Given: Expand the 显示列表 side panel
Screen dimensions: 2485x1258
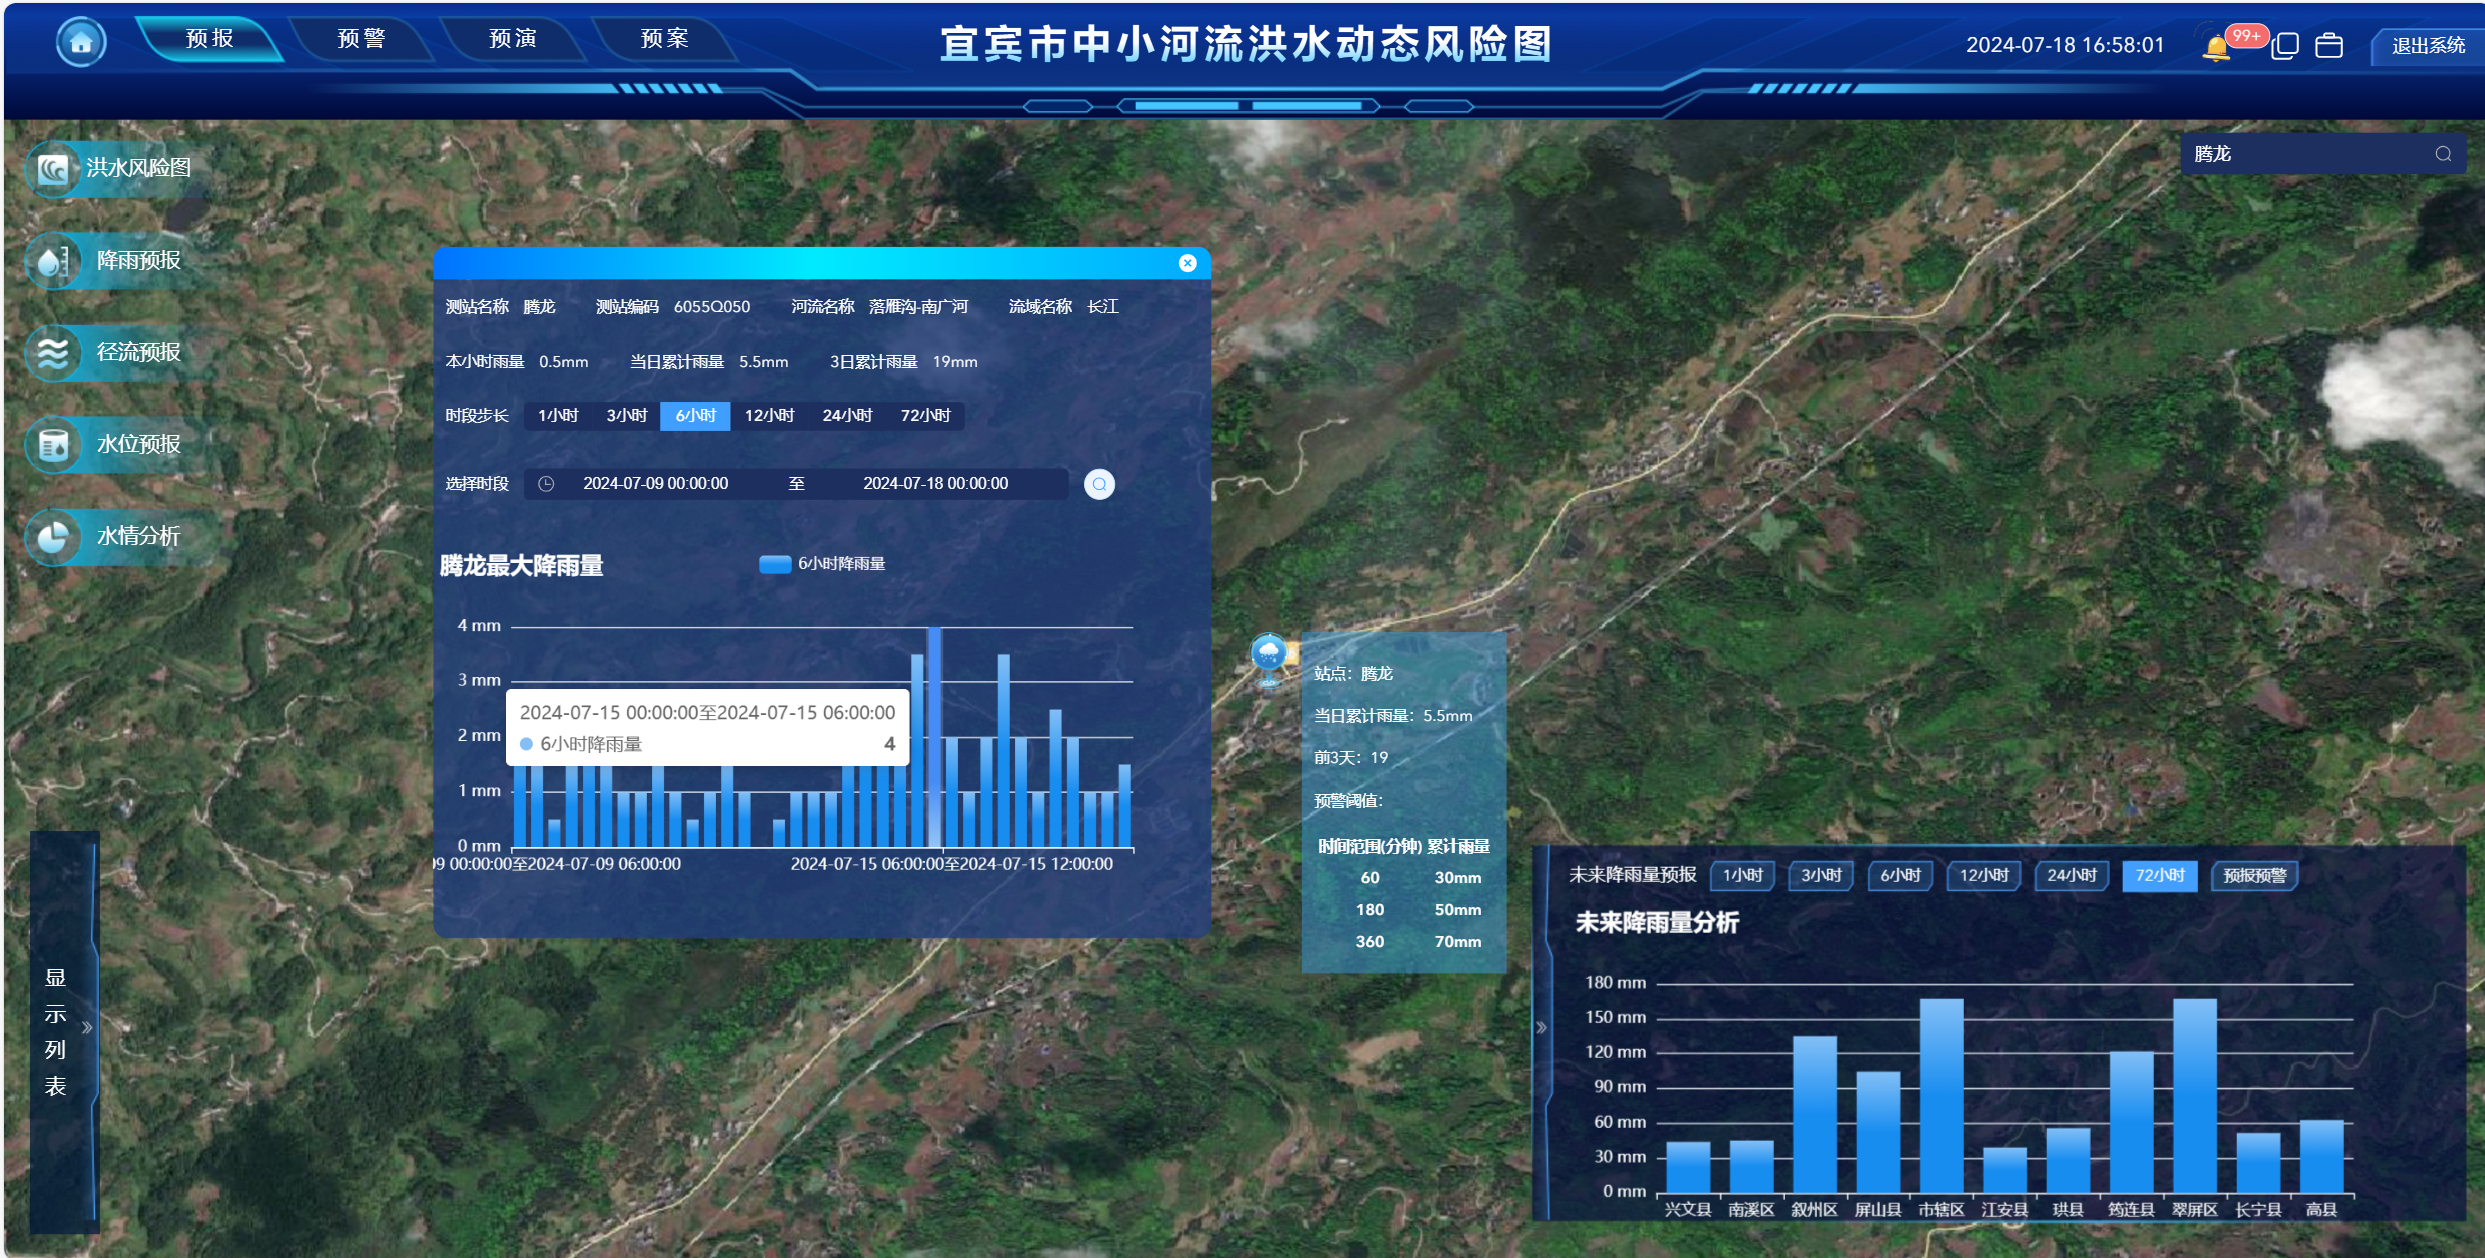Looking at the screenshot, I should click(87, 1027).
